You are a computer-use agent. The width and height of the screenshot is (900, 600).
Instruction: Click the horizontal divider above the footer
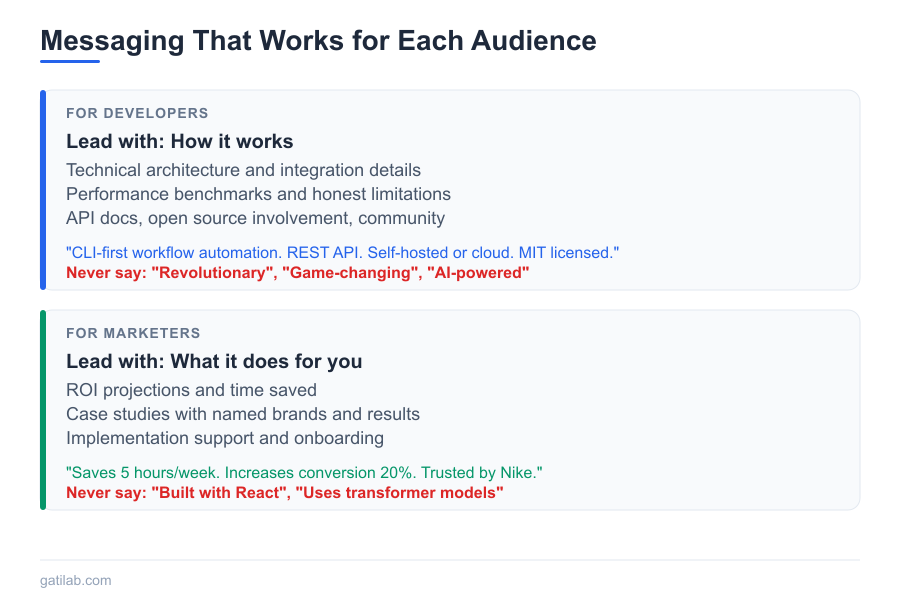coord(450,560)
